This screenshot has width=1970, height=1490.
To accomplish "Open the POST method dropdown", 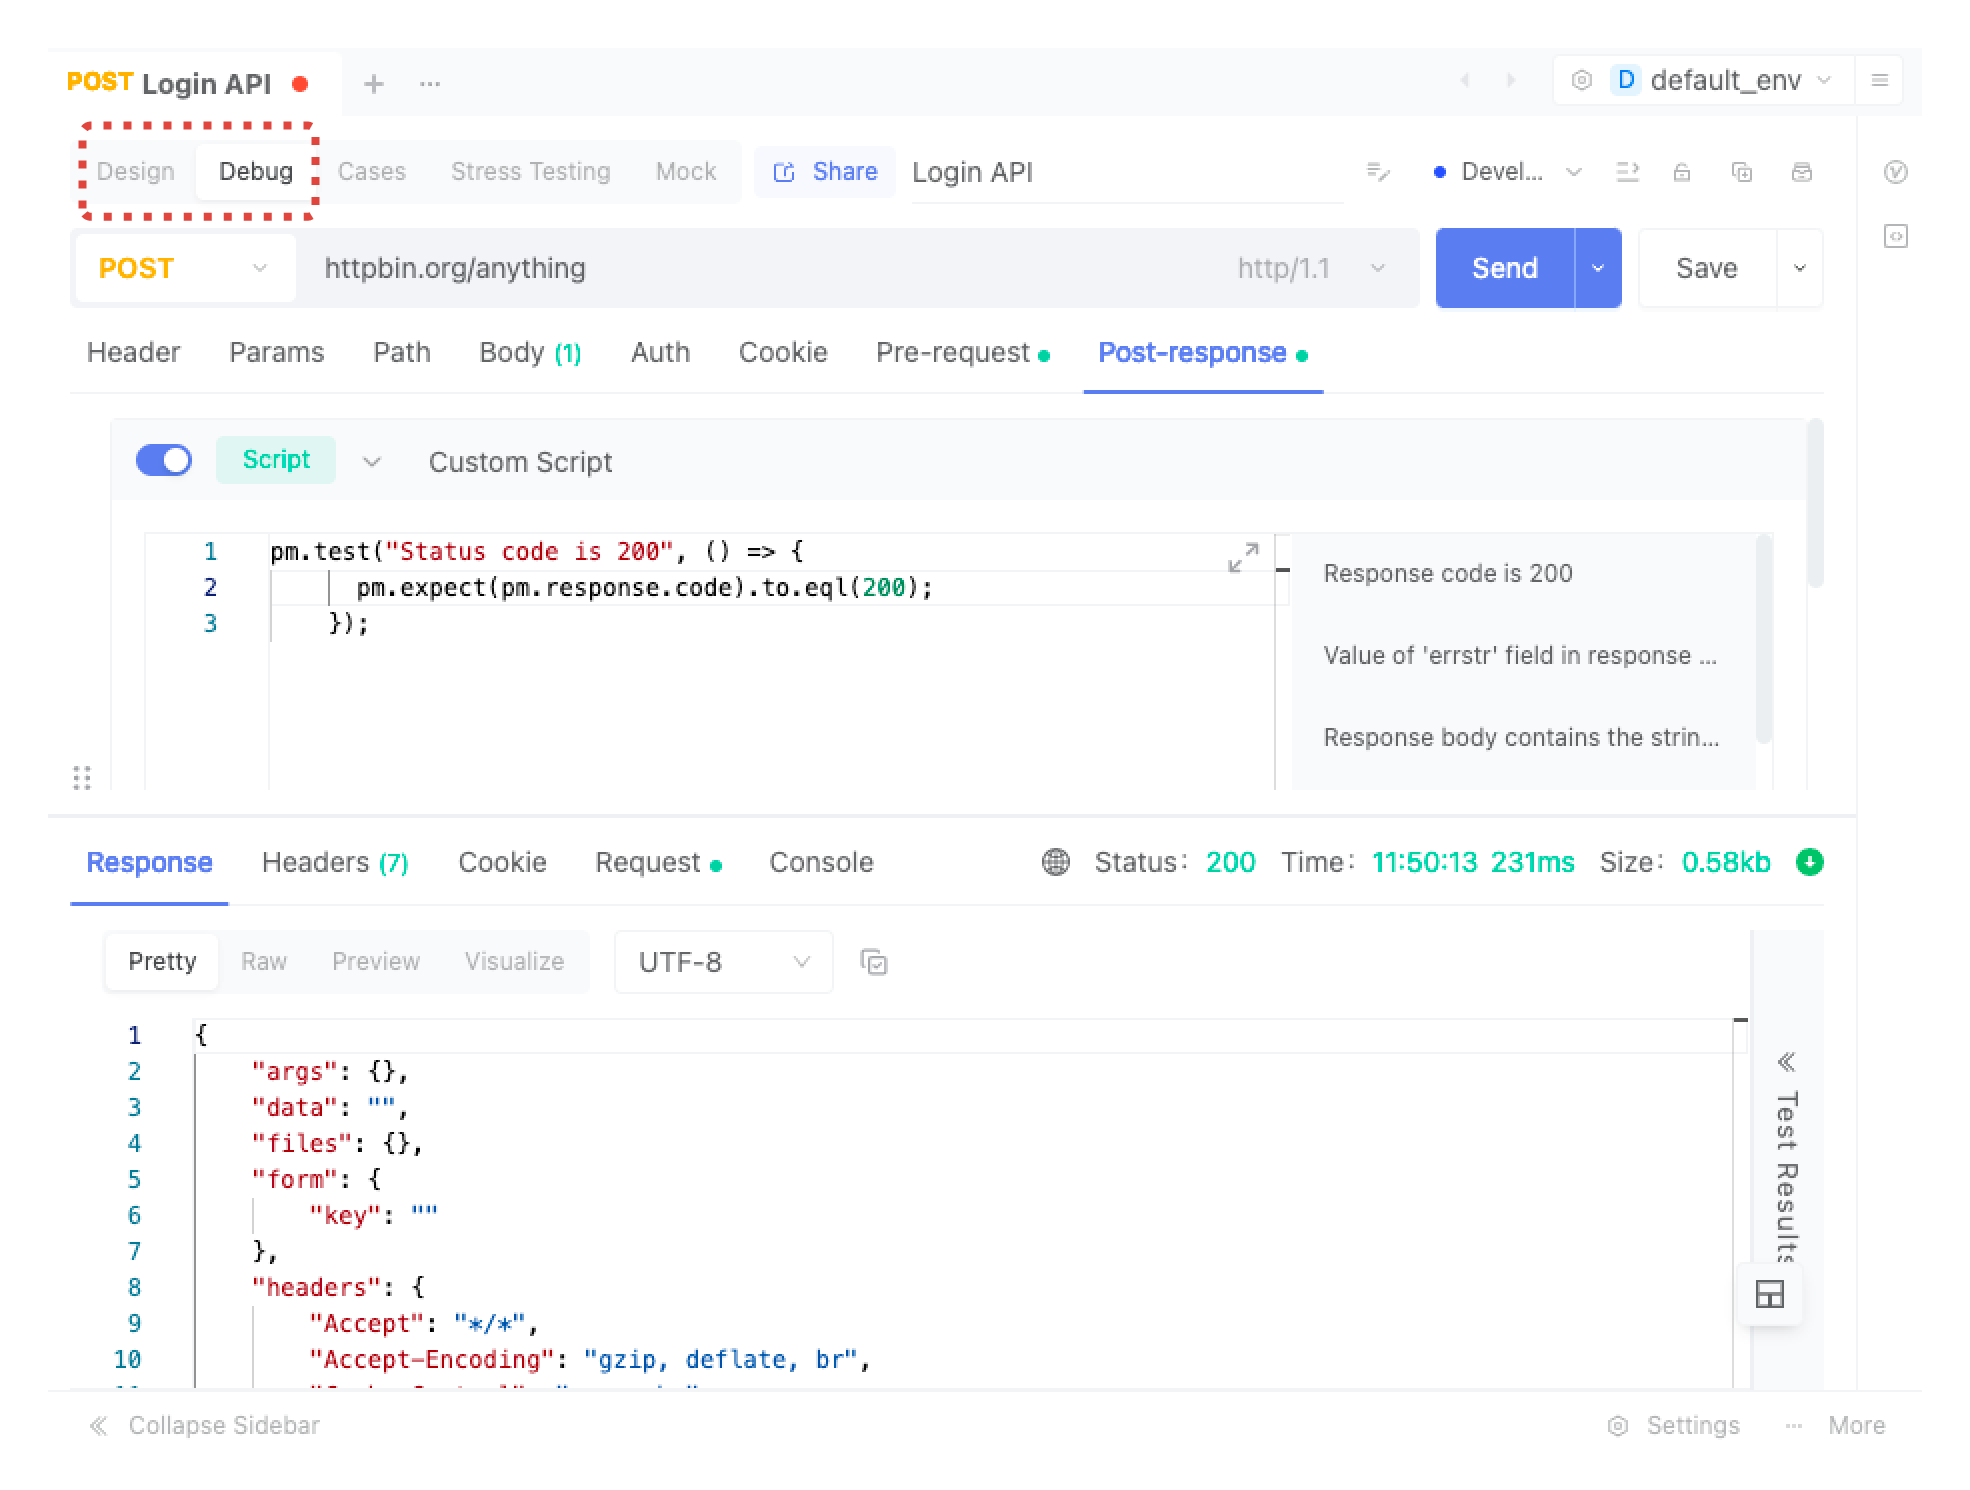I will click(185, 268).
